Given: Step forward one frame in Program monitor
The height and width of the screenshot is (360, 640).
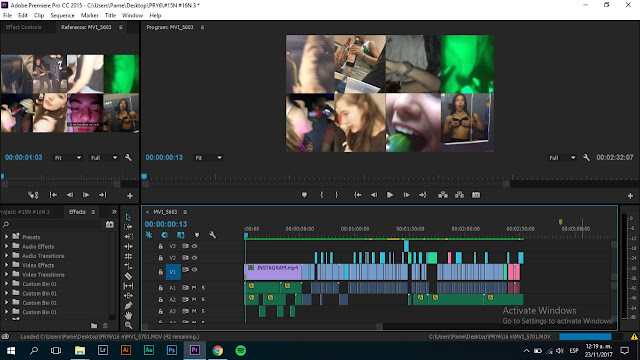Looking at the screenshot, I should tap(407, 195).
